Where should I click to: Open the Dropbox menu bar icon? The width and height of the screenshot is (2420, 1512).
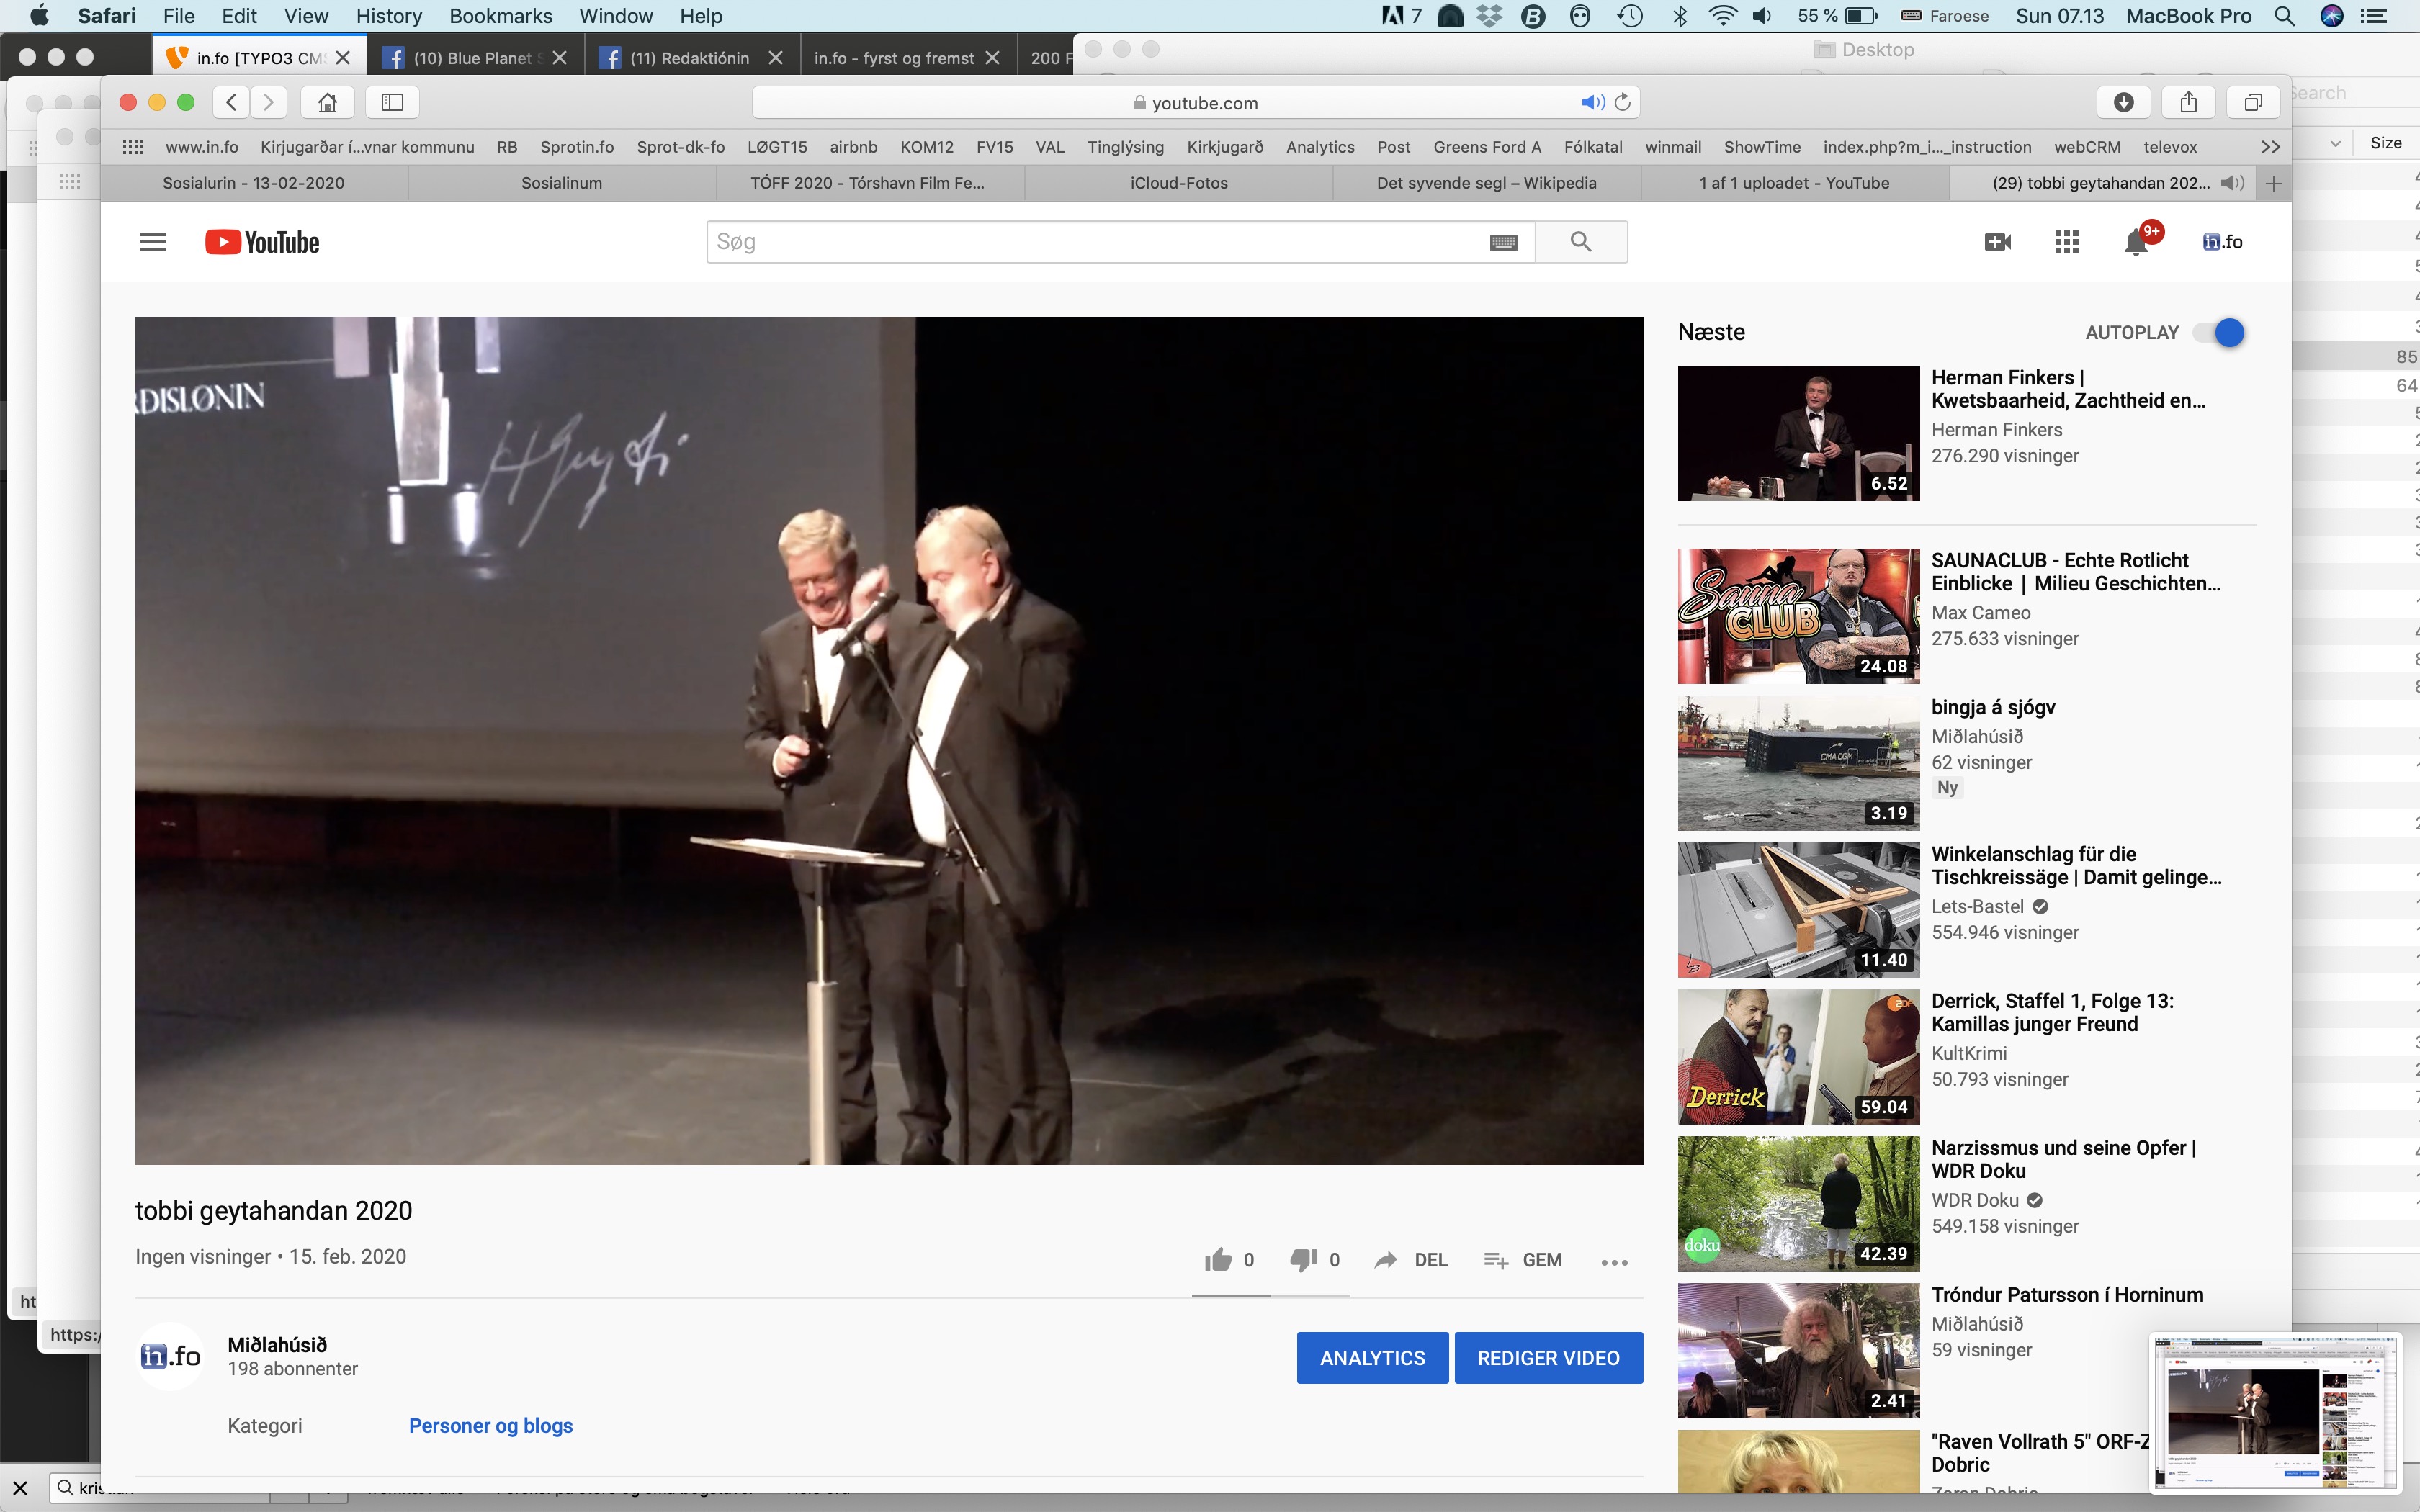pos(1490,16)
